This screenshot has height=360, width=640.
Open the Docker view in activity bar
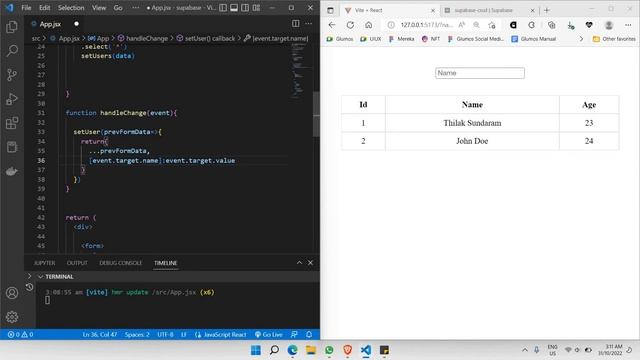click(x=12, y=171)
